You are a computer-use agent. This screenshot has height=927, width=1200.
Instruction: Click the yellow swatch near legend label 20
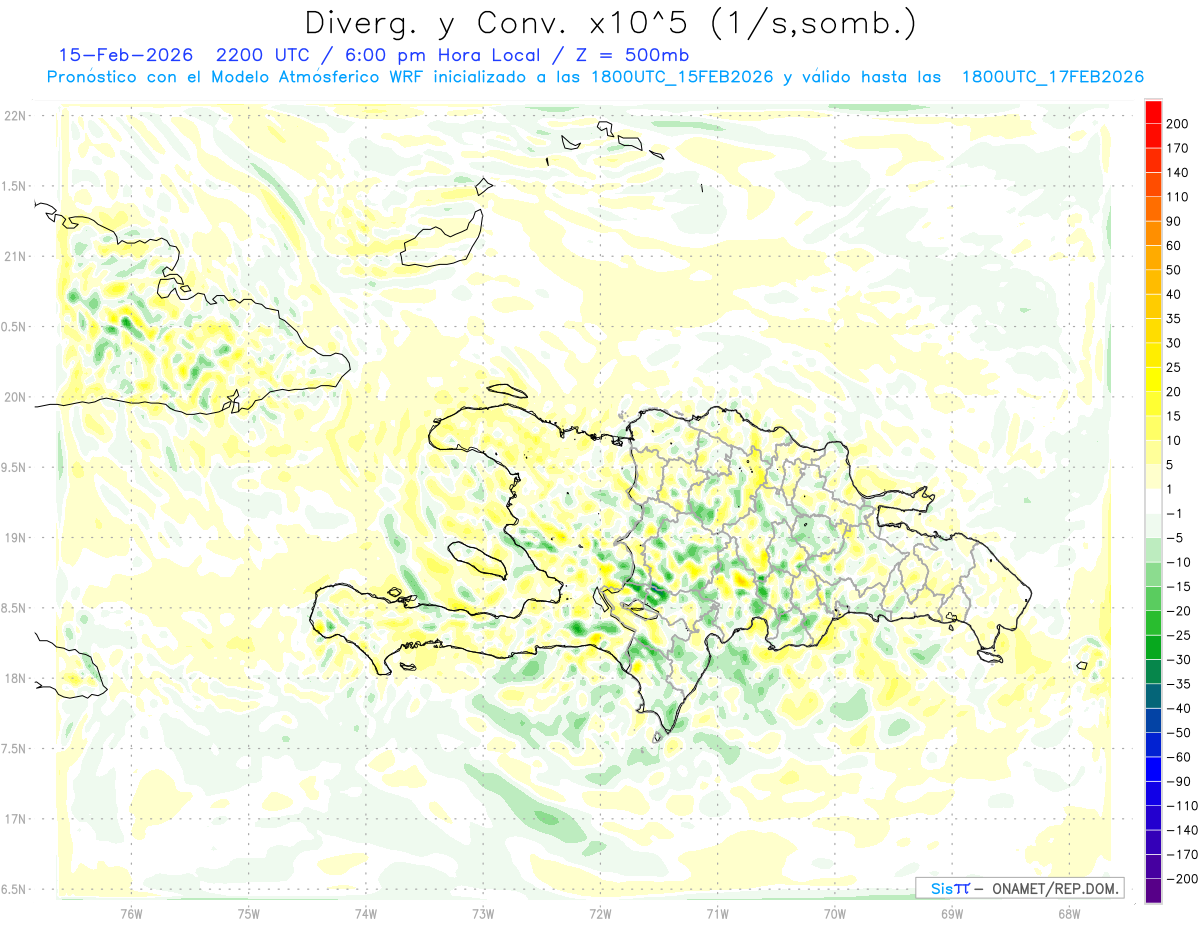[x=1153, y=380]
